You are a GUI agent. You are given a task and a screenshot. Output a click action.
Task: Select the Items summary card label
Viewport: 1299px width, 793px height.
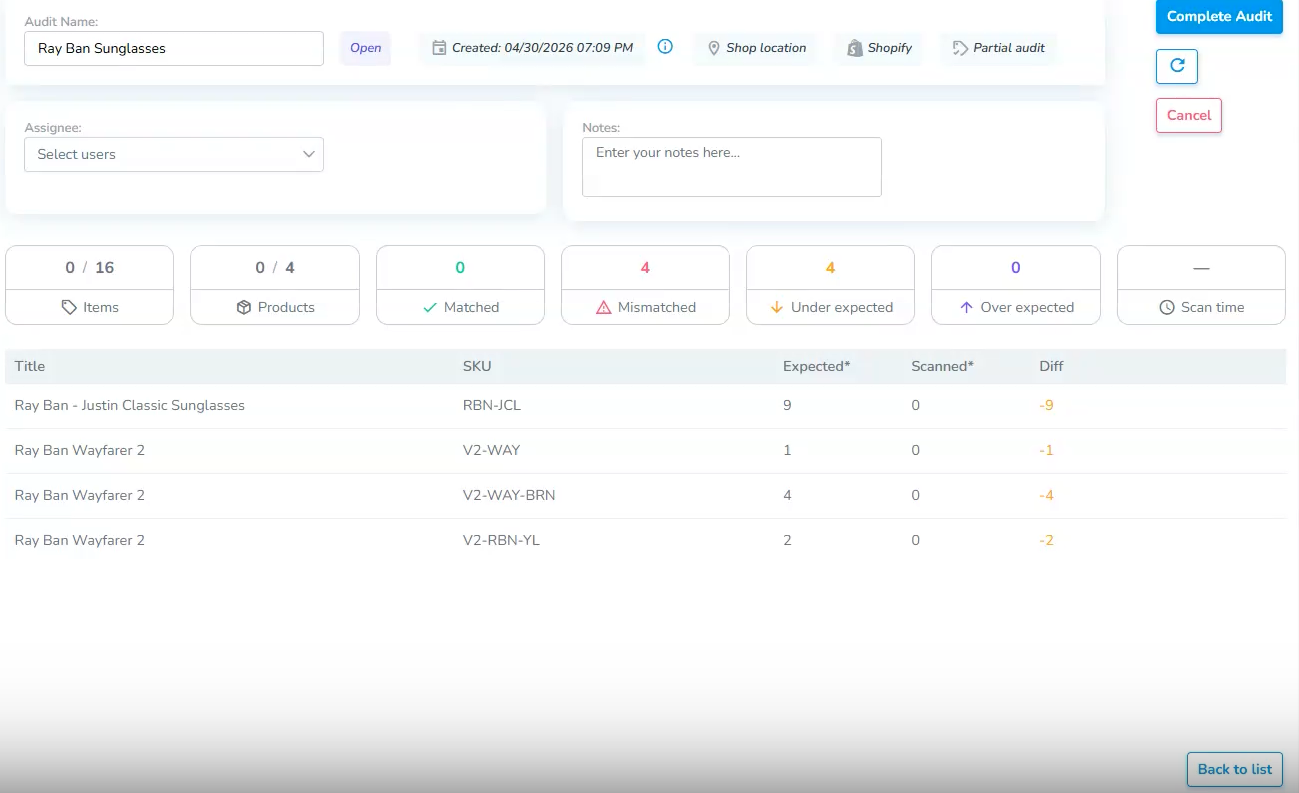[x=101, y=307]
